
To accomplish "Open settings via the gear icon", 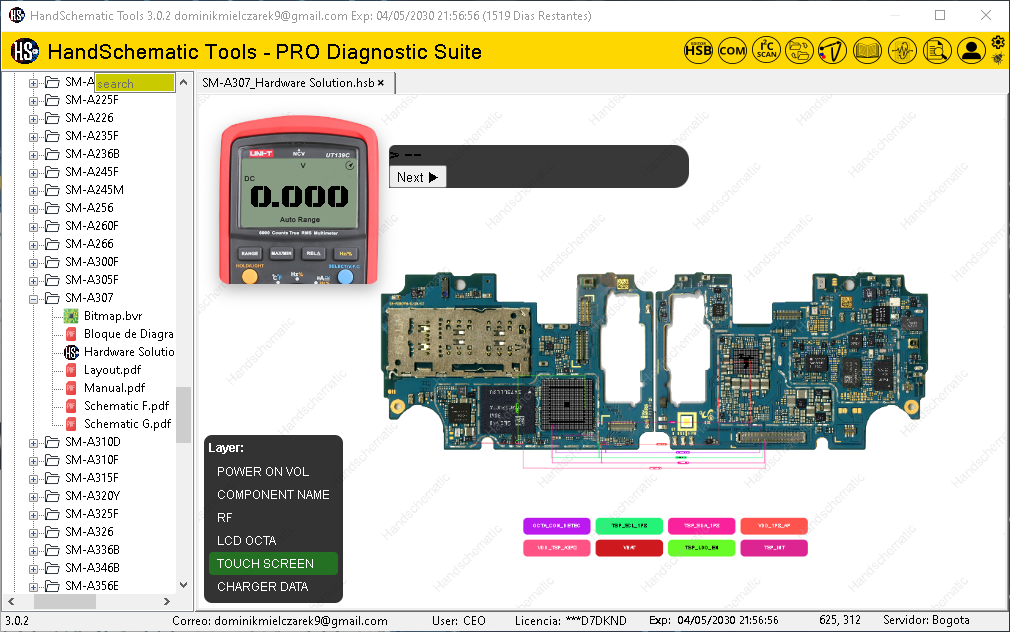I will tap(998, 43).
